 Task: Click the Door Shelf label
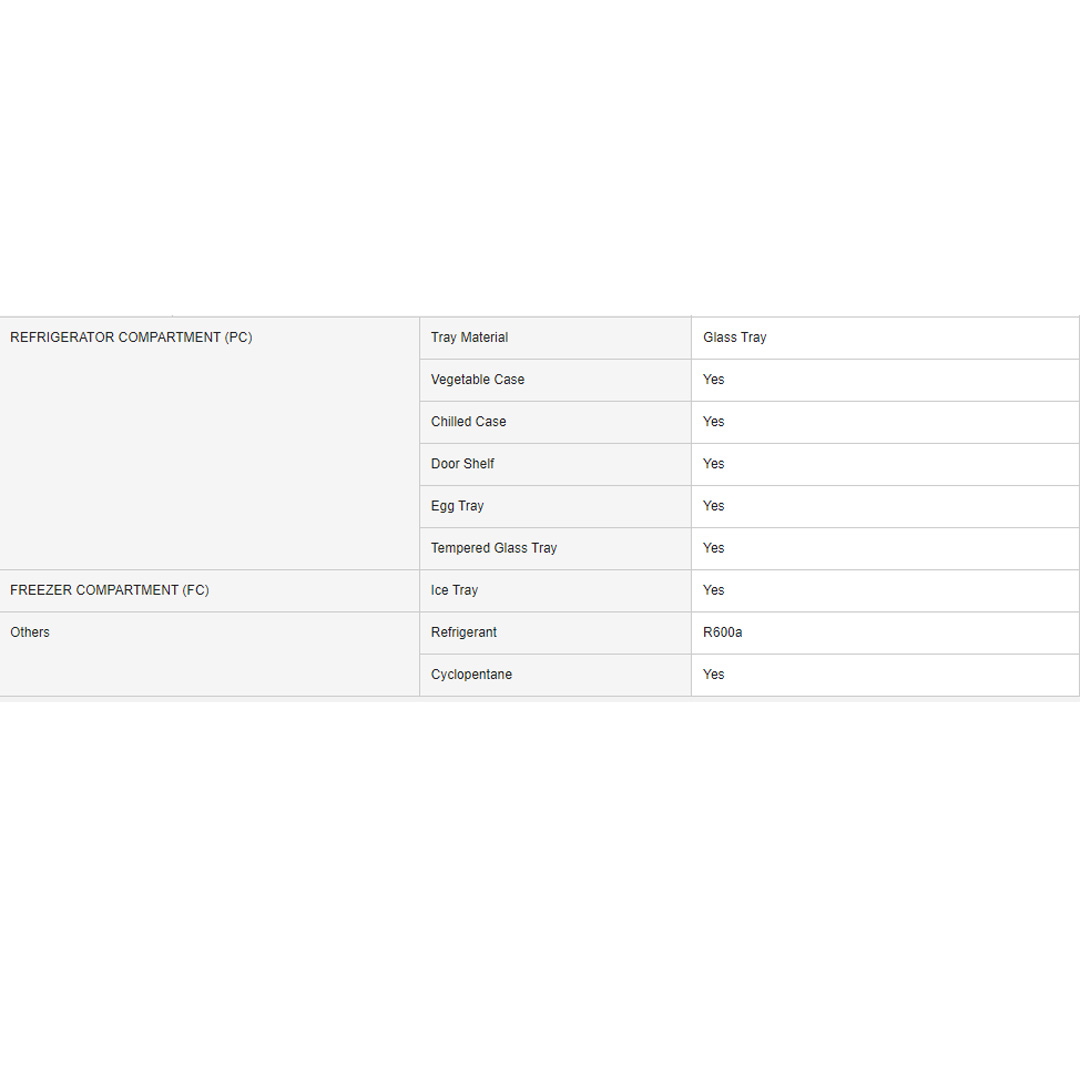(x=462, y=464)
